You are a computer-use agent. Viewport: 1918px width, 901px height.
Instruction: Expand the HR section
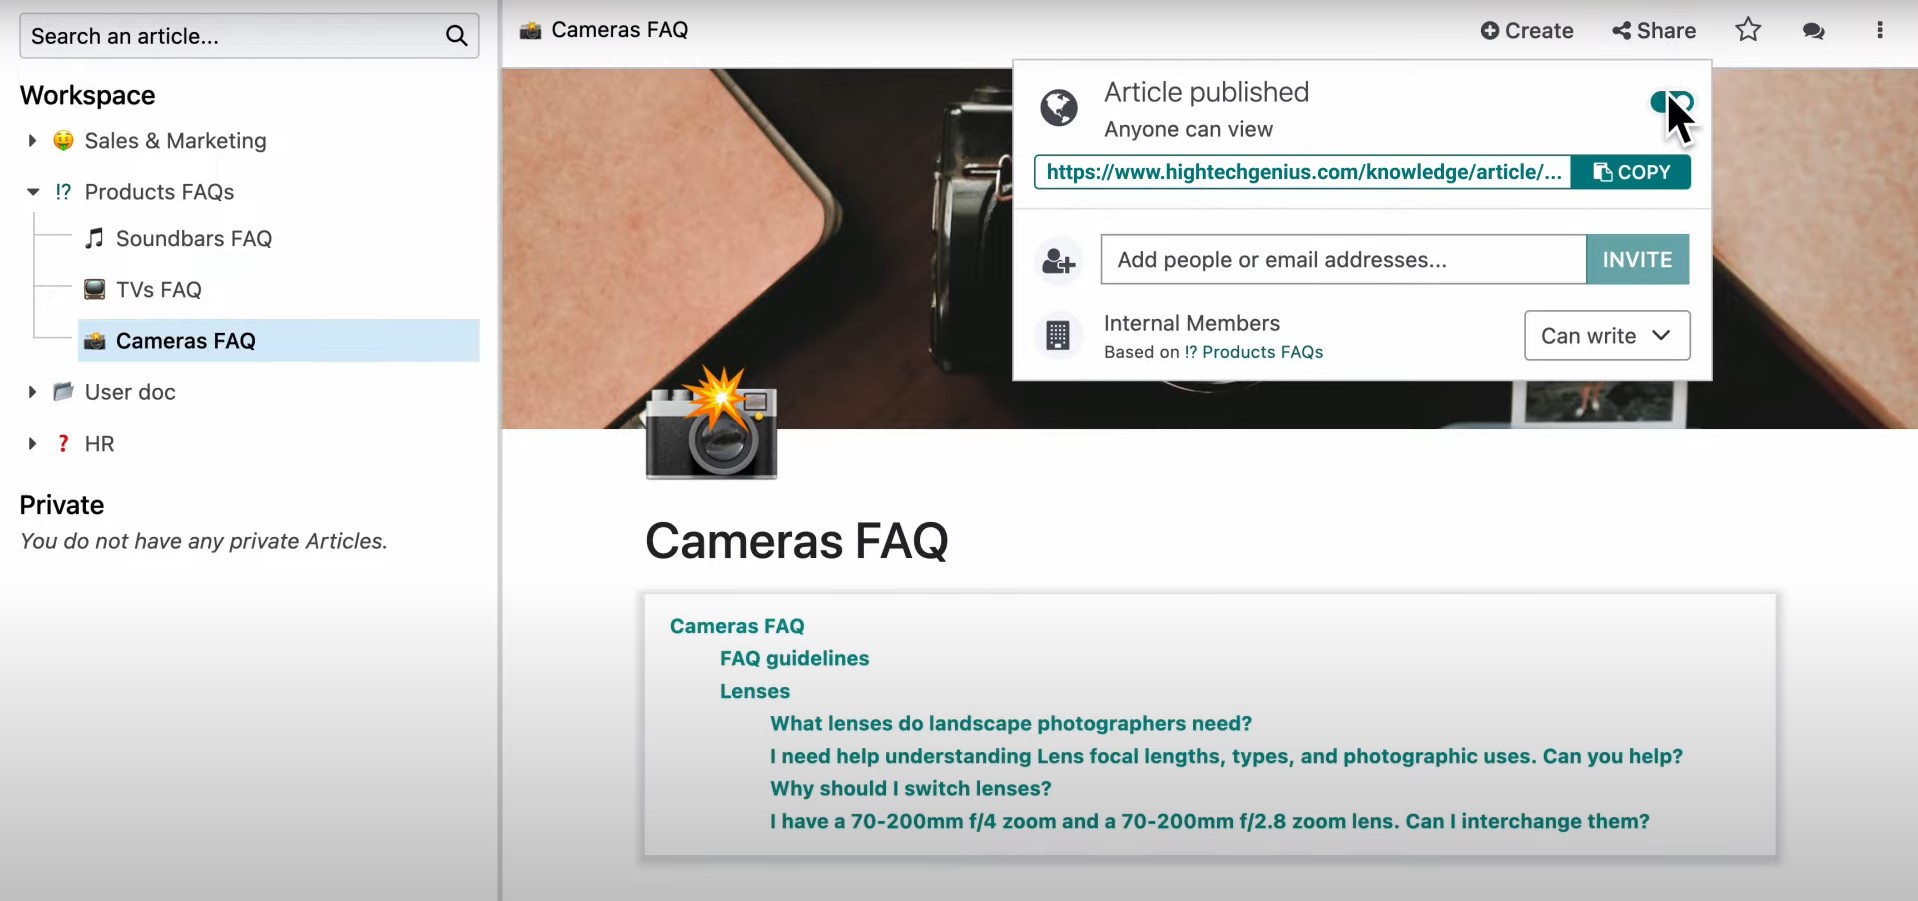[x=32, y=444]
